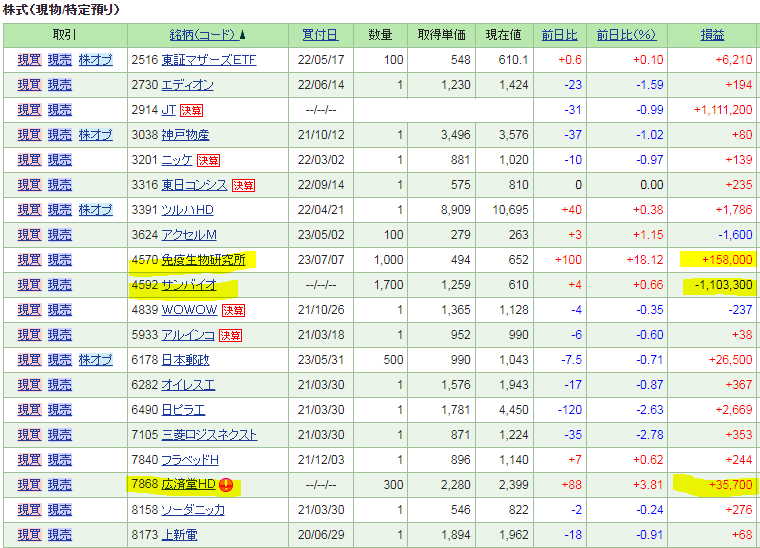Viewport: 760px width, 548px height.
Task: Click the 決算 badge next to アルインコ
Action: [x=230, y=336]
